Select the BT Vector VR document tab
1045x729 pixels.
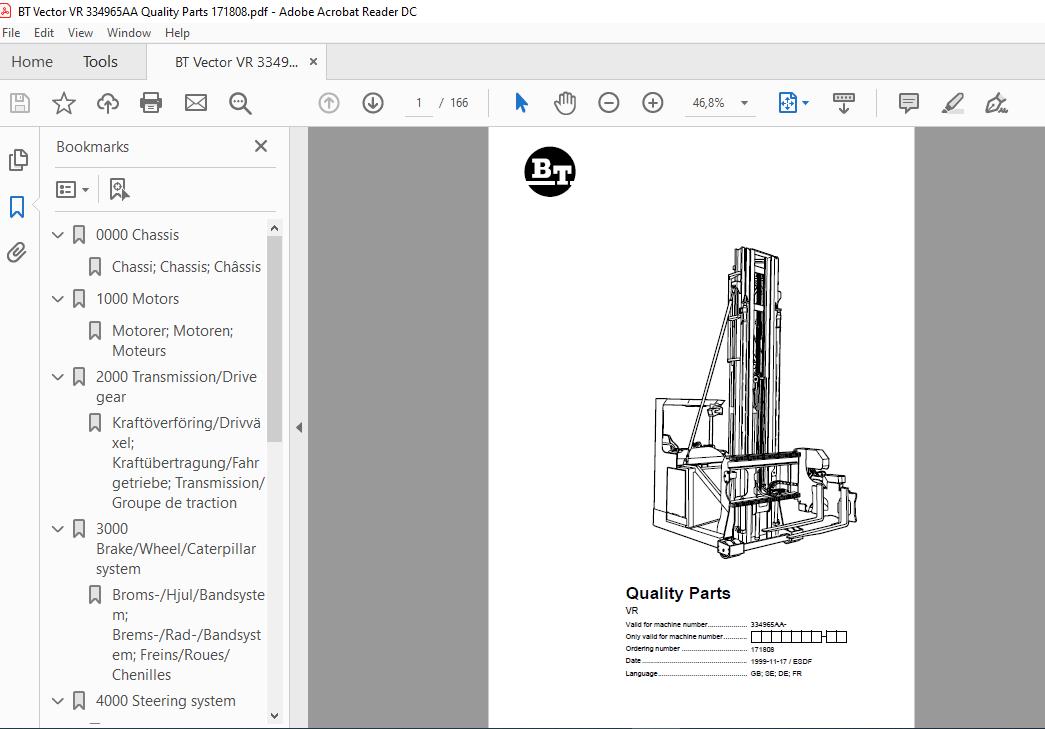tap(237, 62)
